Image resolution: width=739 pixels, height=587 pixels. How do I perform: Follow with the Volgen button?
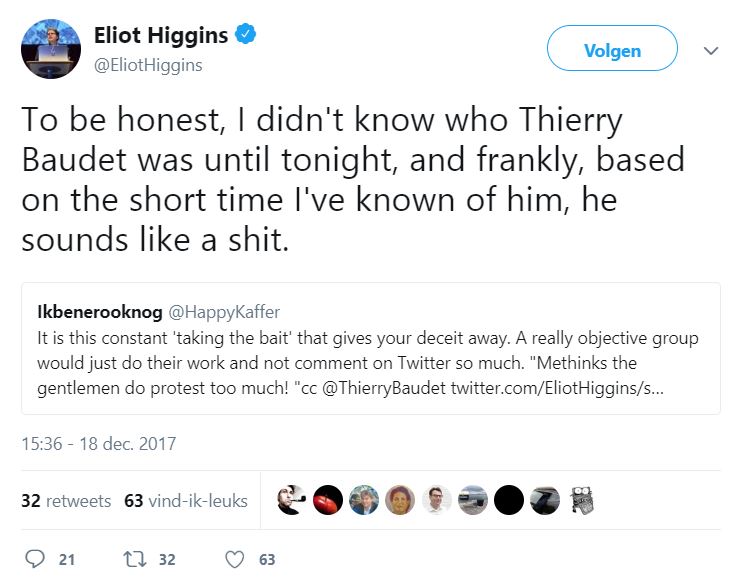click(612, 49)
